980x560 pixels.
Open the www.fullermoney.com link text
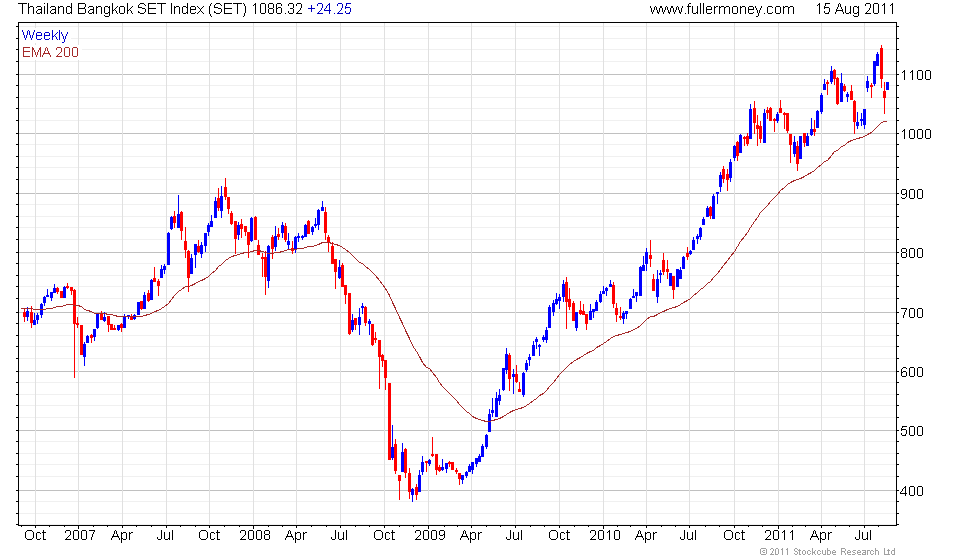pyautogui.click(x=722, y=9)
